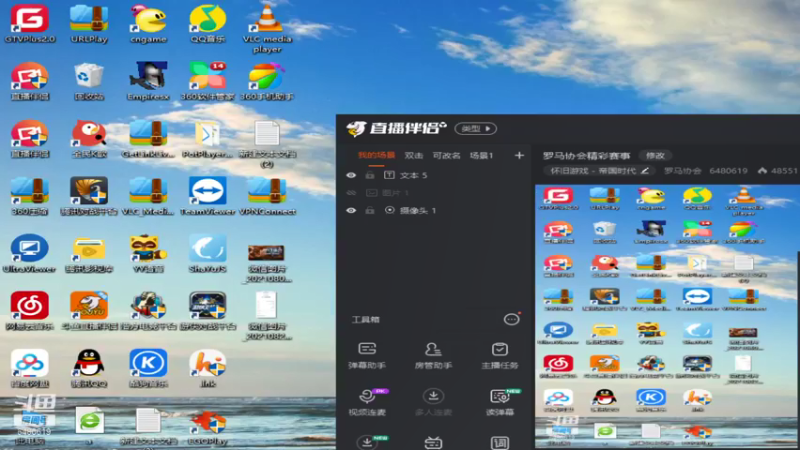This screenshot has width=800, height=450.
Task: Open 主播任务 tool in toolbox
Action: tap(499, 356)
